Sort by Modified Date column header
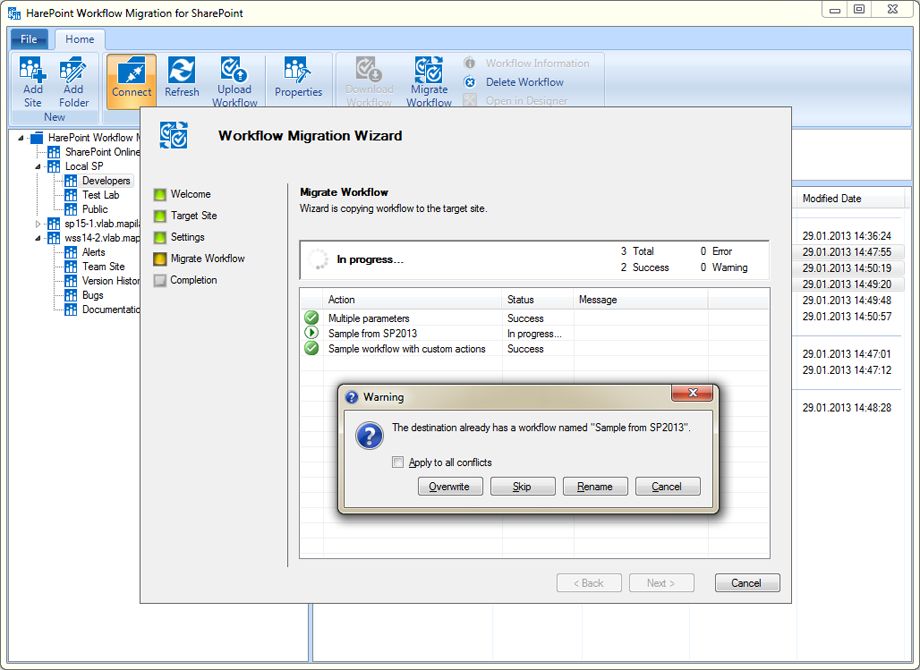This screenshot has width=920, height=670. point(847,198)
